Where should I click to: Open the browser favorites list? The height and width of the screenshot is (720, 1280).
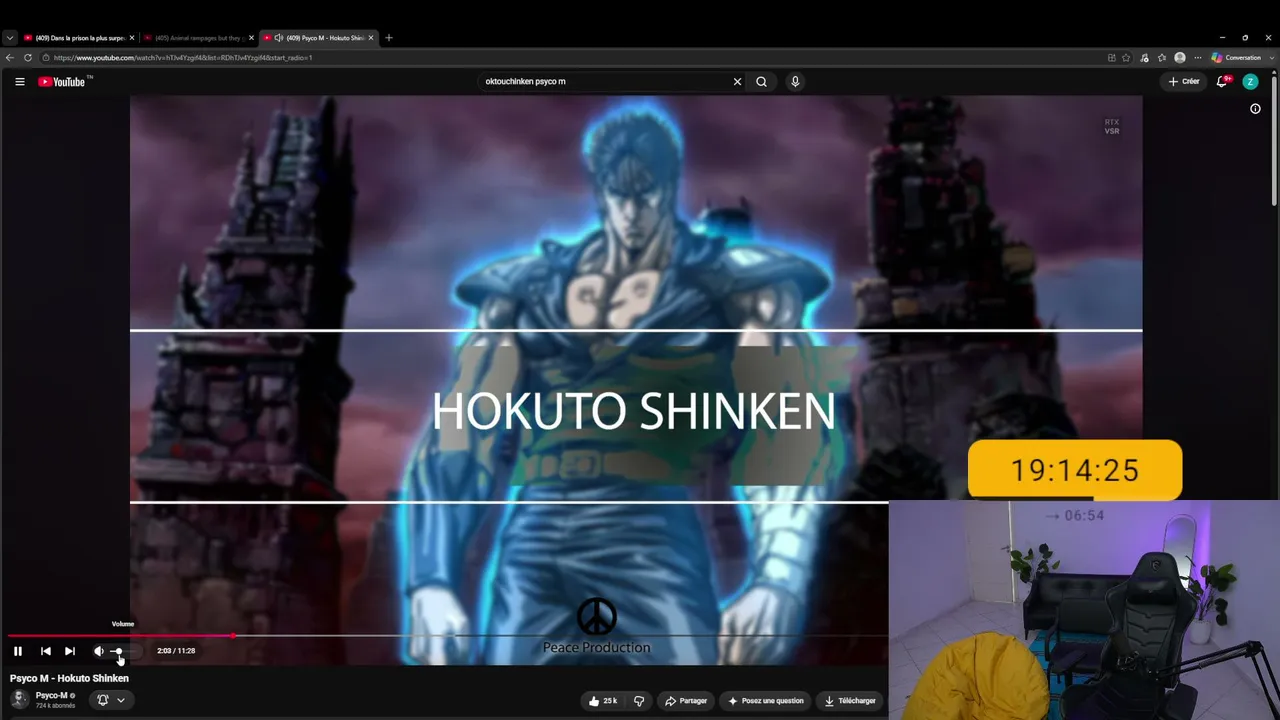click(1162, 58)
